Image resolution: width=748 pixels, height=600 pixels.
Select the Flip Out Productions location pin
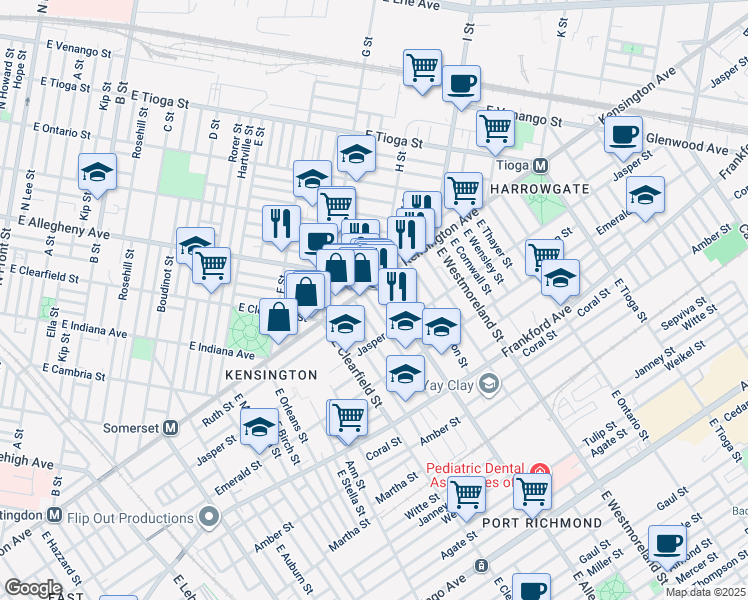(209, 518)
